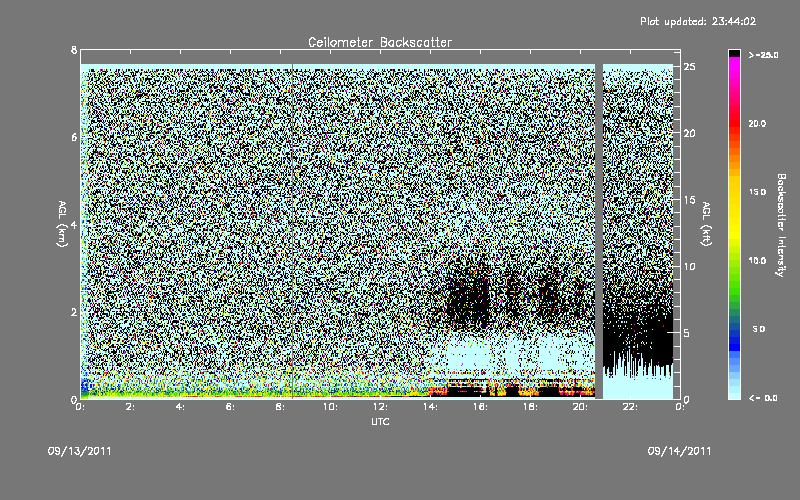Click the "12:" UTC hour tick label
800x500 pixels.
(x=380, y=407)
